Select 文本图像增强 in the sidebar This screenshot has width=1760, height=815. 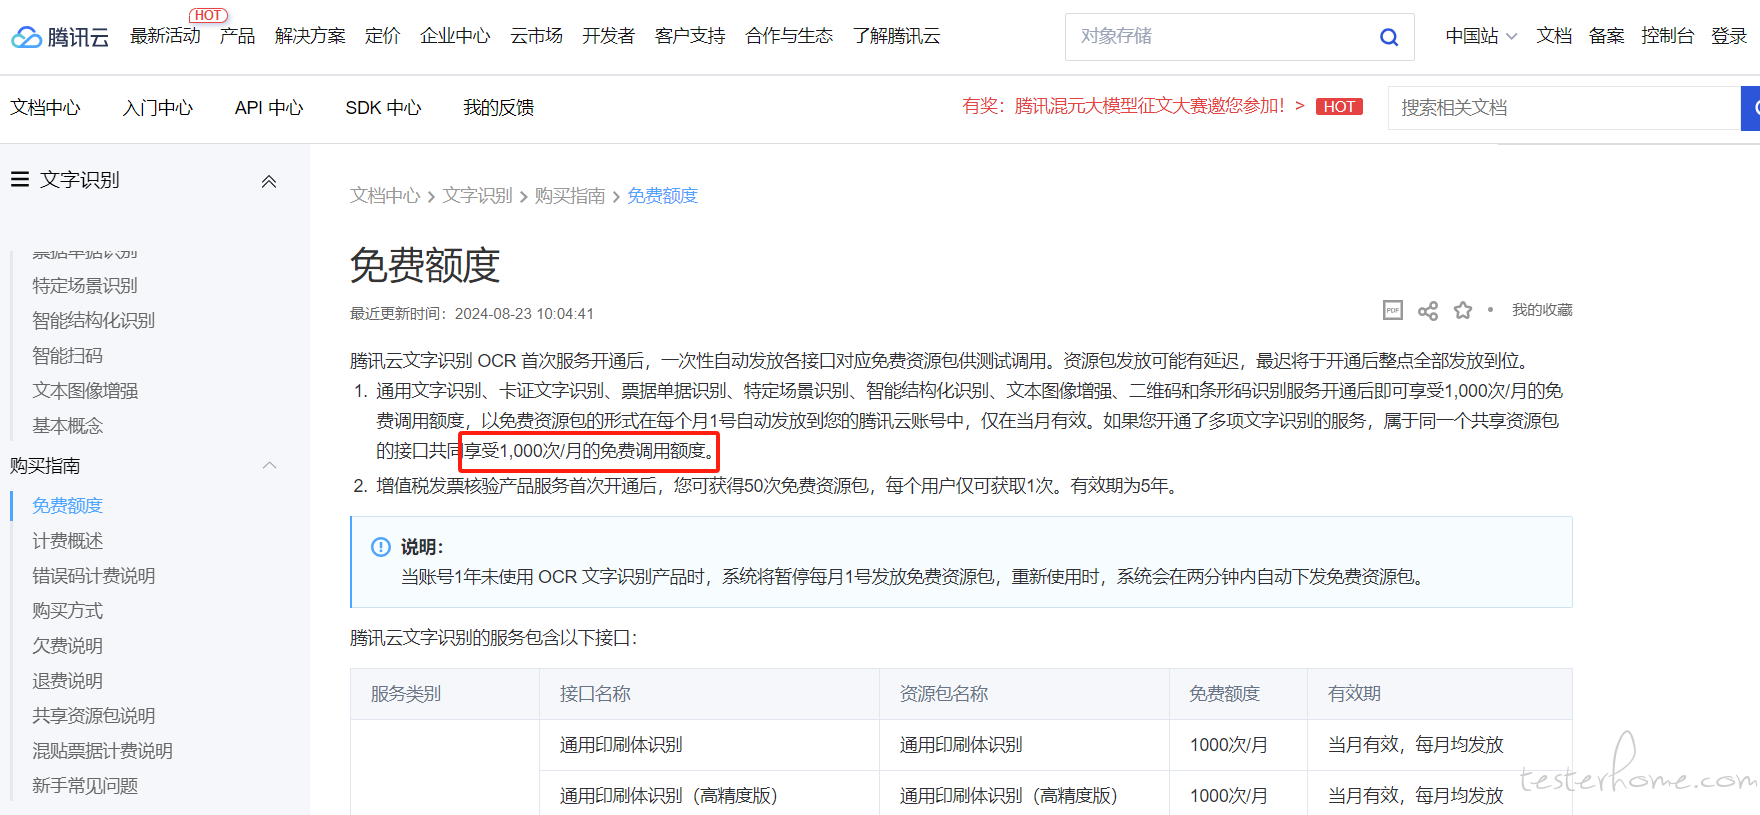point(85,391)
